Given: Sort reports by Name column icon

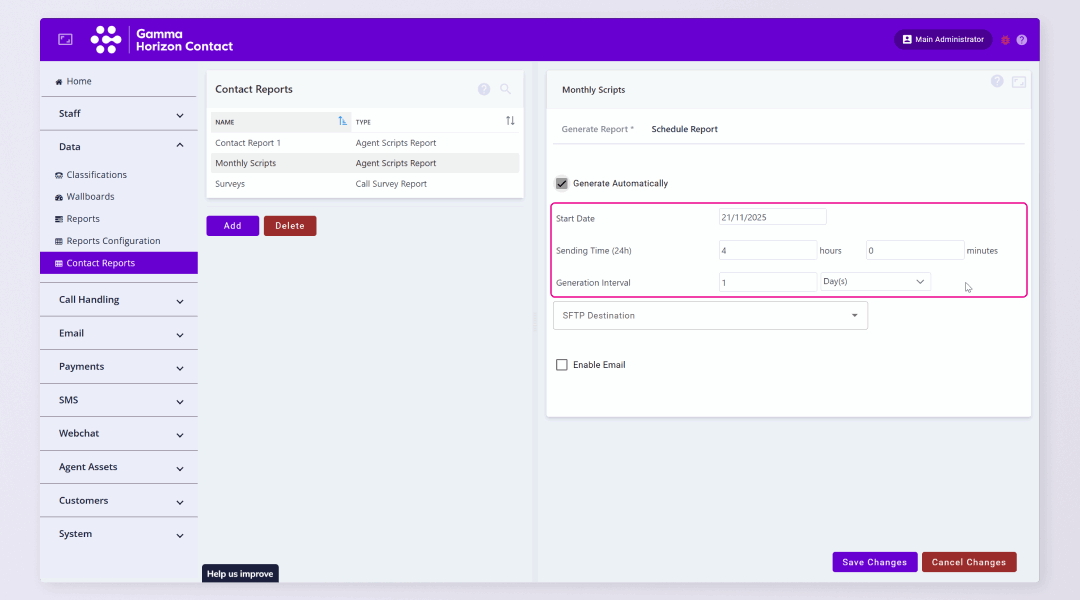Looking at the screenshot, I should click(342, 121).
